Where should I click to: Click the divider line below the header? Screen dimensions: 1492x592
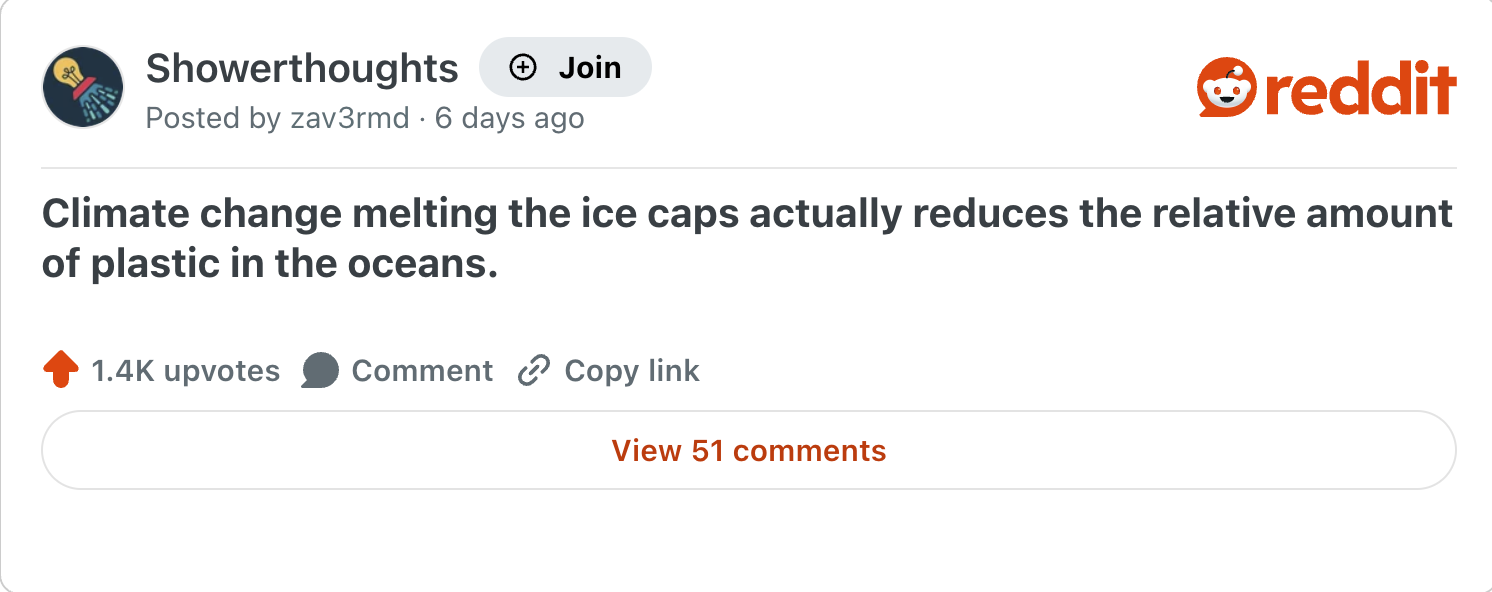tap(748, 168)
